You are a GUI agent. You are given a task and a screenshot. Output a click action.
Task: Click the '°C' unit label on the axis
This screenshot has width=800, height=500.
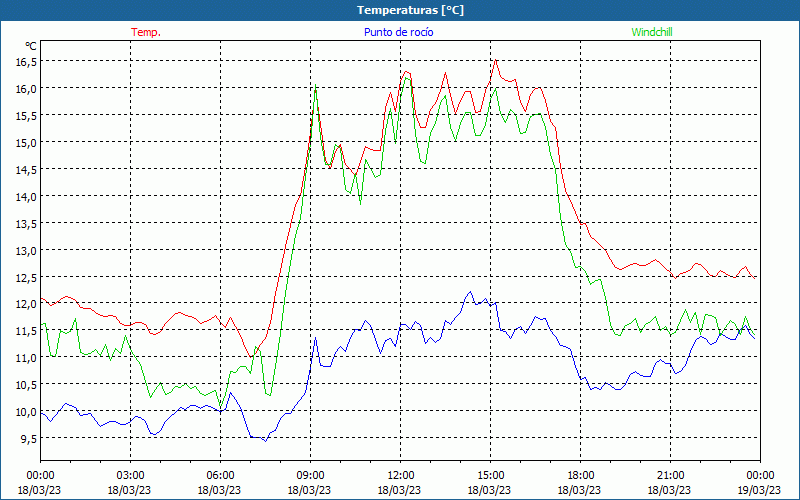31,46
